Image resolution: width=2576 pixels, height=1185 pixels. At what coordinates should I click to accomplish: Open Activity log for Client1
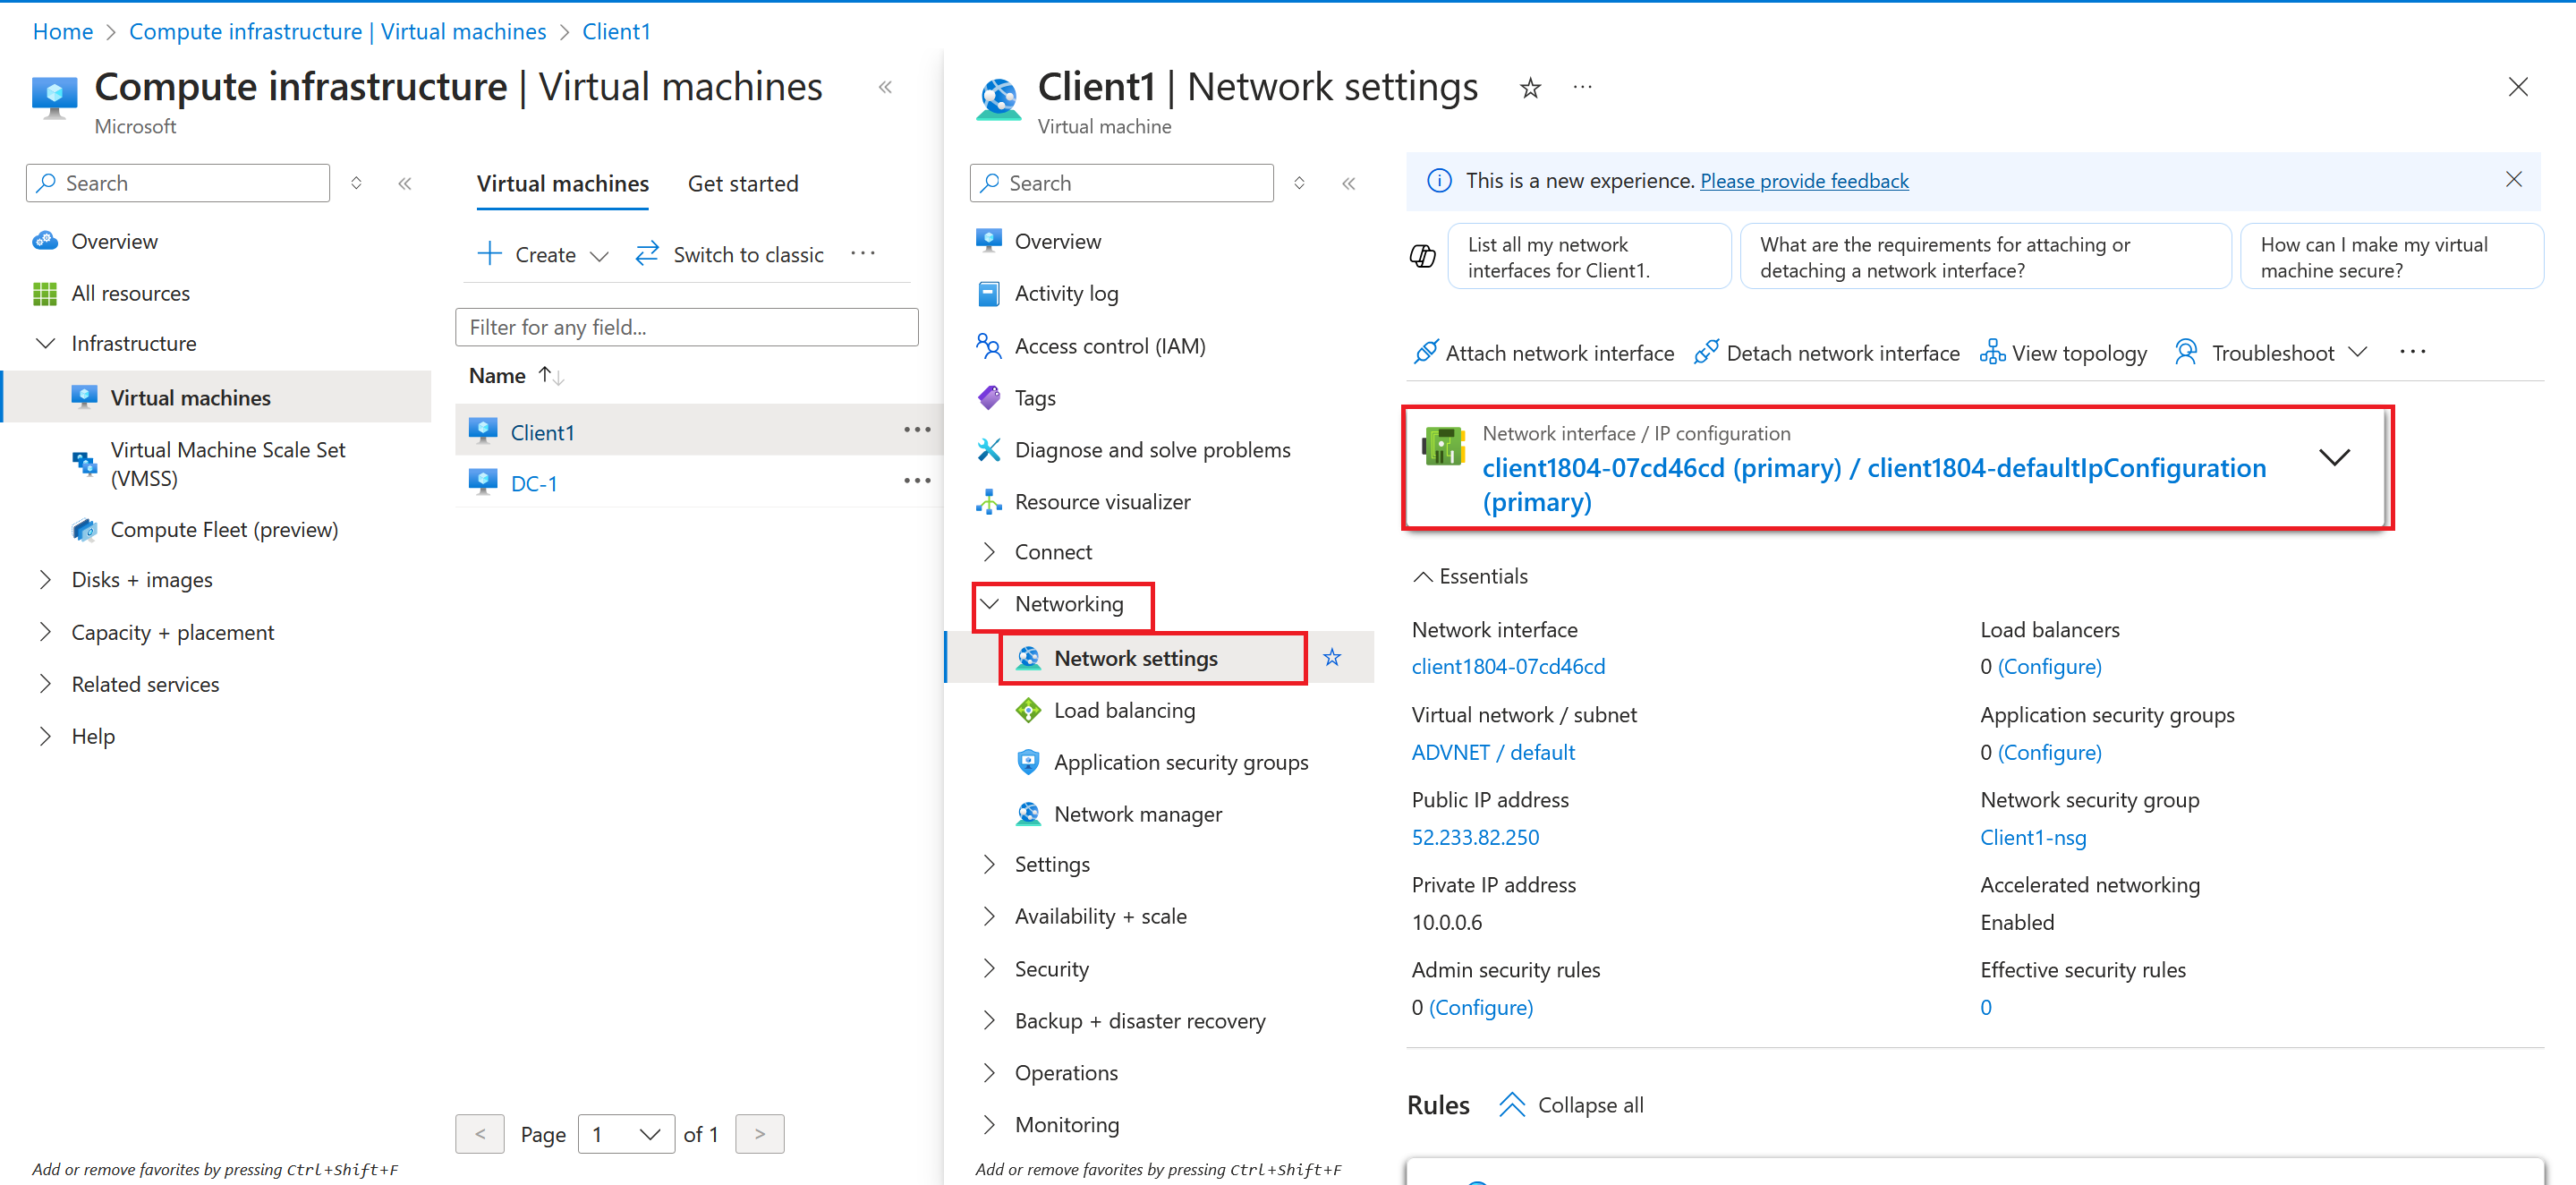tap(1066, 293)
